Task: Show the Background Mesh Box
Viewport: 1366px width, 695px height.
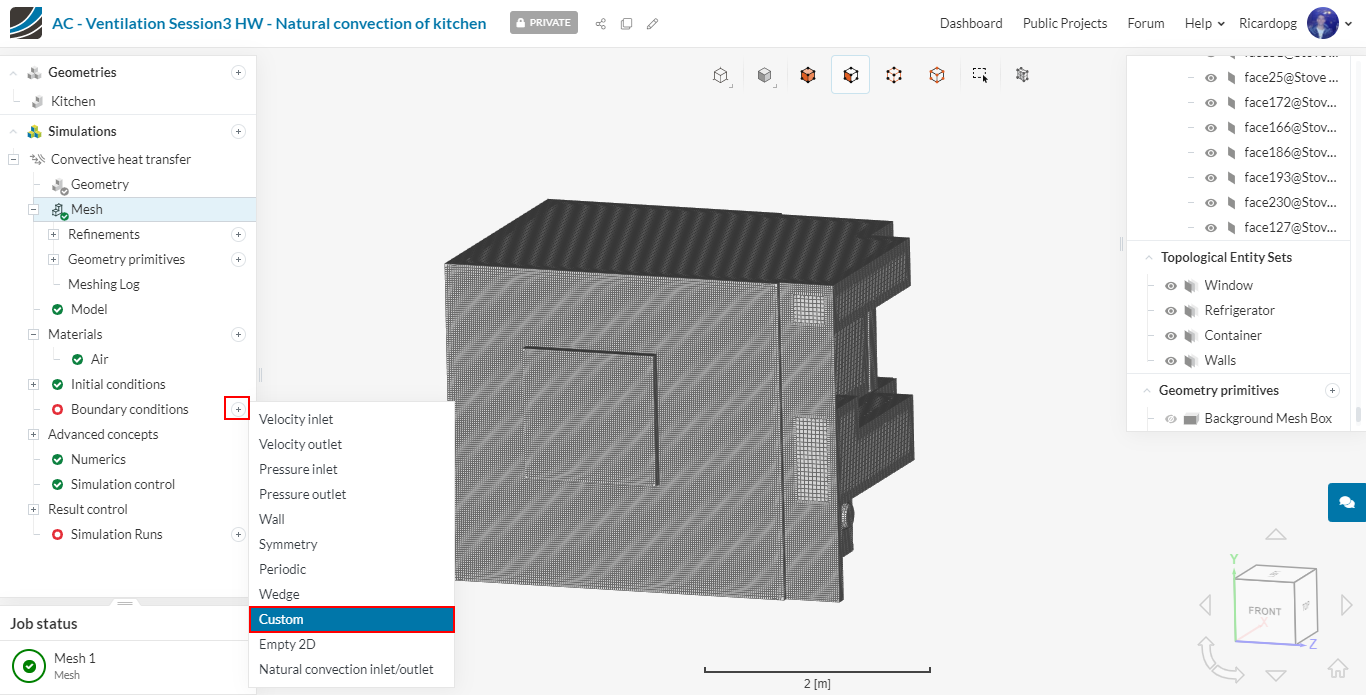Action: pyautogui.click(x=1170, y=419)
